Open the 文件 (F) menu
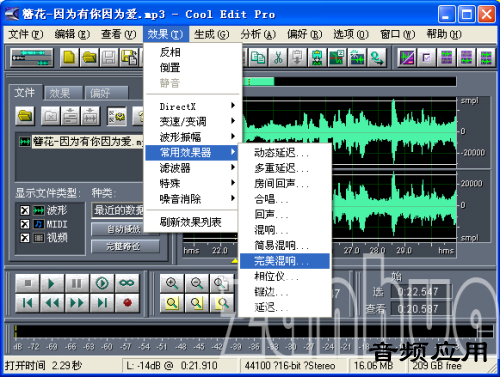The width and height of the screenshot is (500, 377). tap(25, 34)
